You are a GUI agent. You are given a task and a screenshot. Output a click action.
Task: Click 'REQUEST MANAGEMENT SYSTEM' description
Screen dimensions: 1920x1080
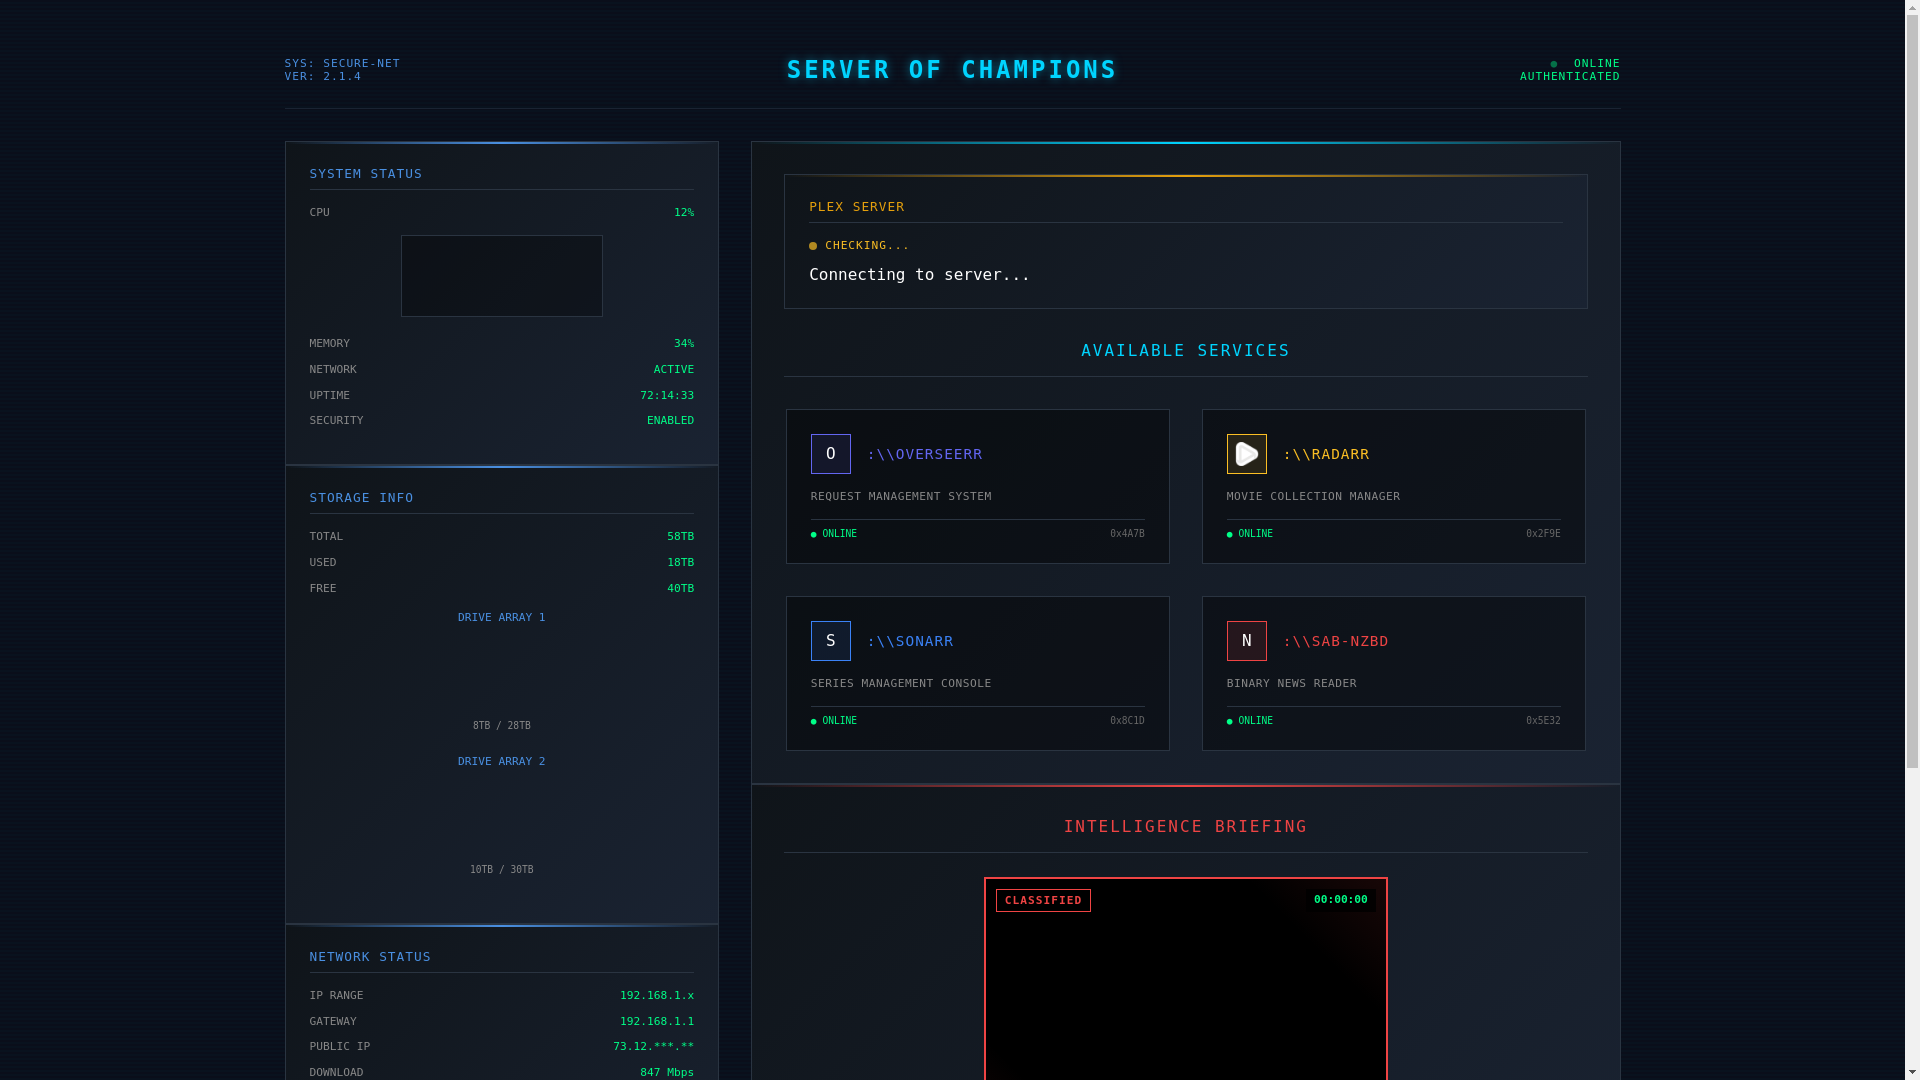click(900, 497)
